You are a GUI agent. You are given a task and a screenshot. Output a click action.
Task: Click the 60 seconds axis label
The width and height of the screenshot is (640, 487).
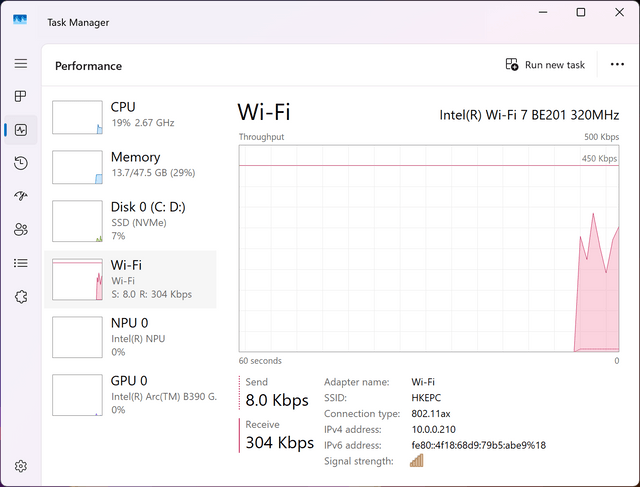tap(260, 361)
